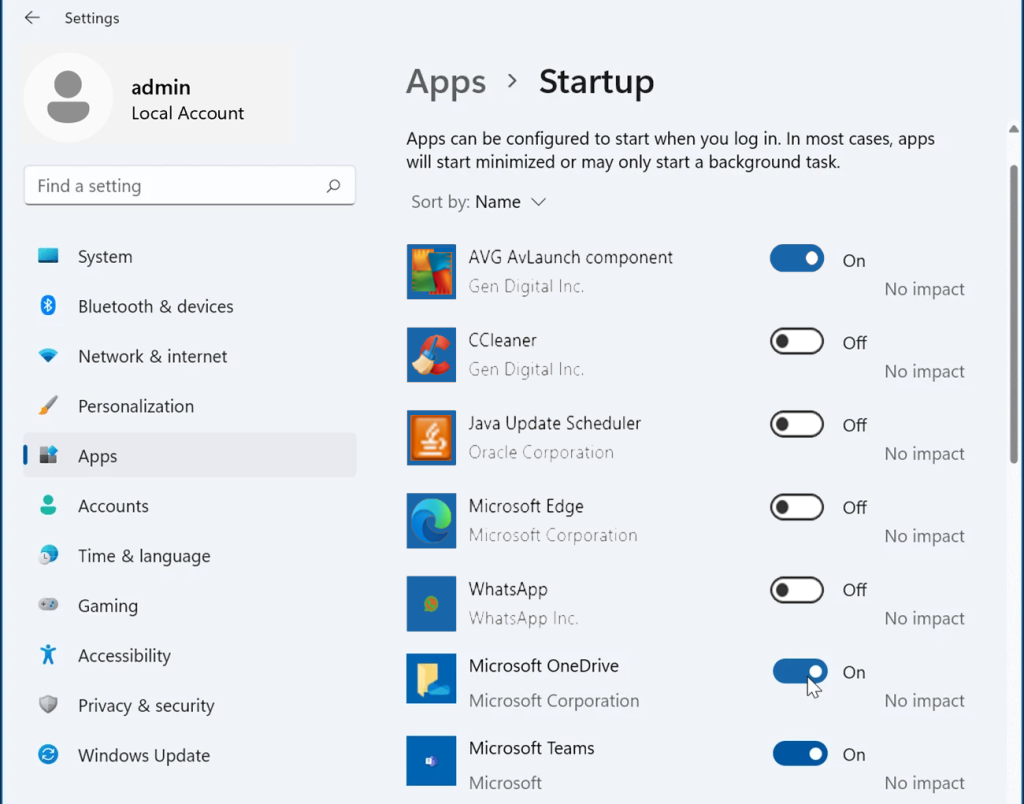Click the Java Update Scheduler icon
This screenshot has height=804, width=1024.
click(x=431, y=438)
